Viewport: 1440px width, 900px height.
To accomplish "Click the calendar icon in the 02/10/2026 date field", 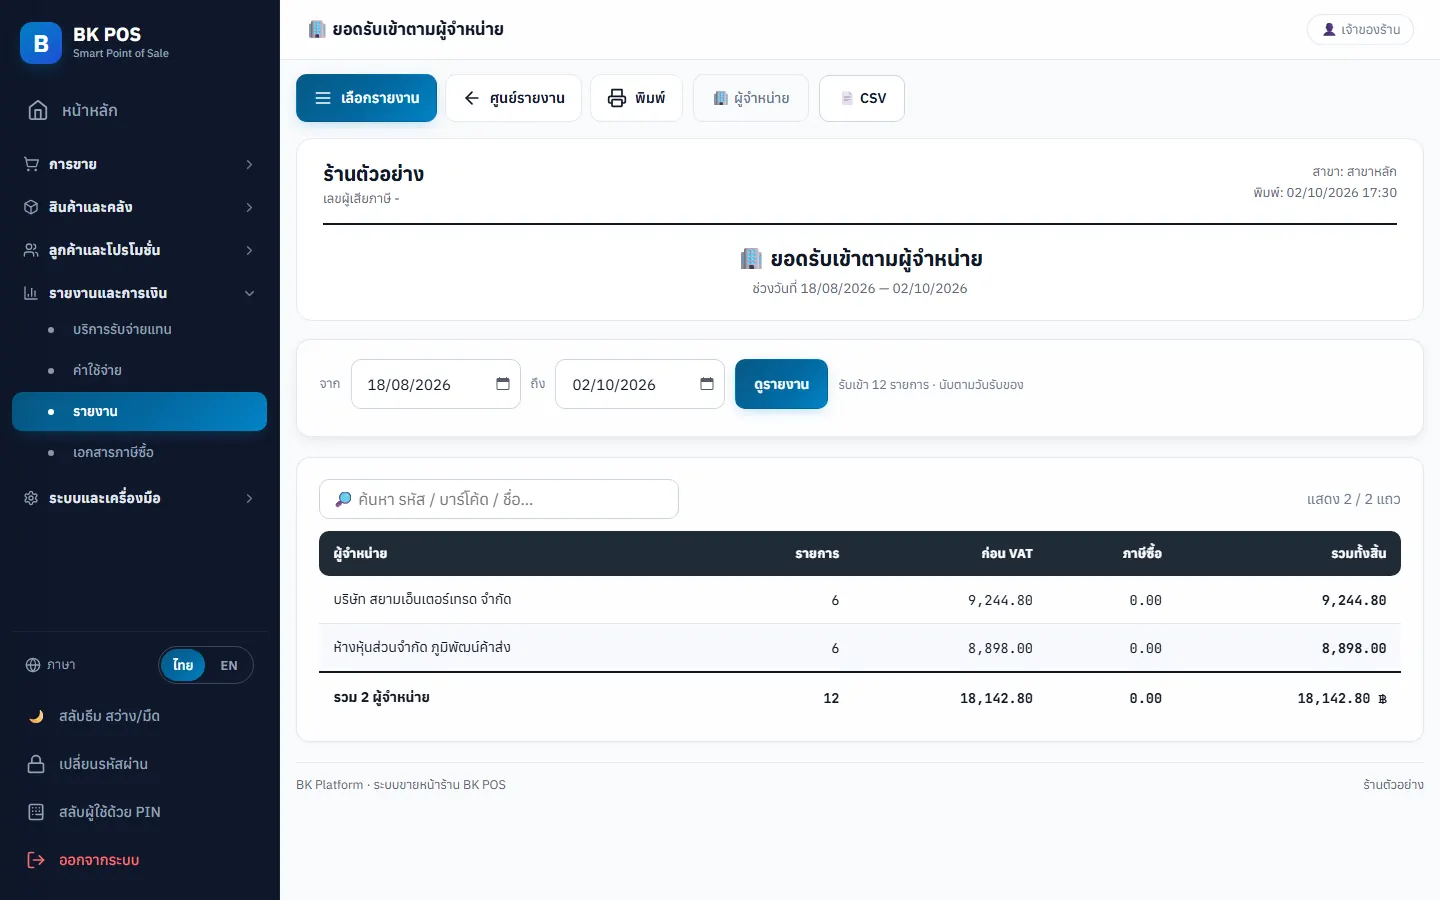I will [x=707, y=384].
